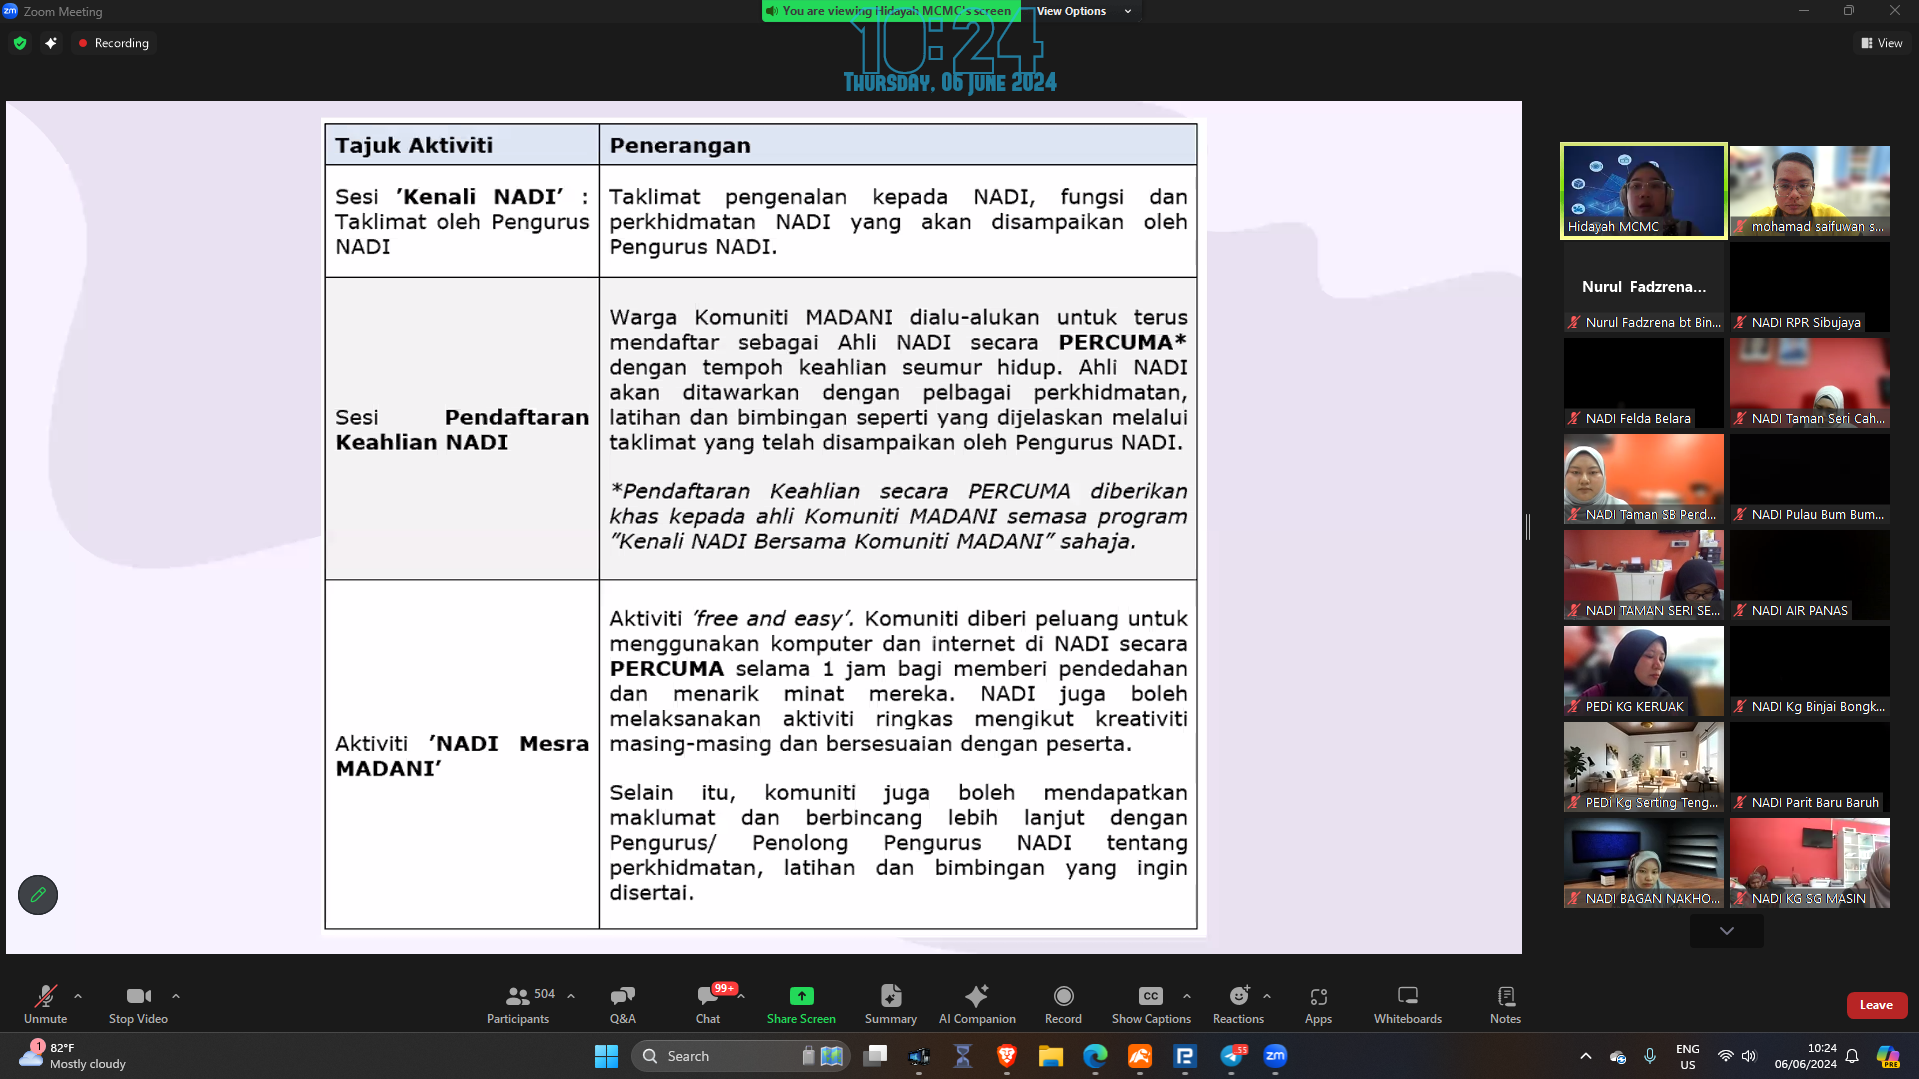
Task: Stop Video camera button
Action: click(138, 1004)
